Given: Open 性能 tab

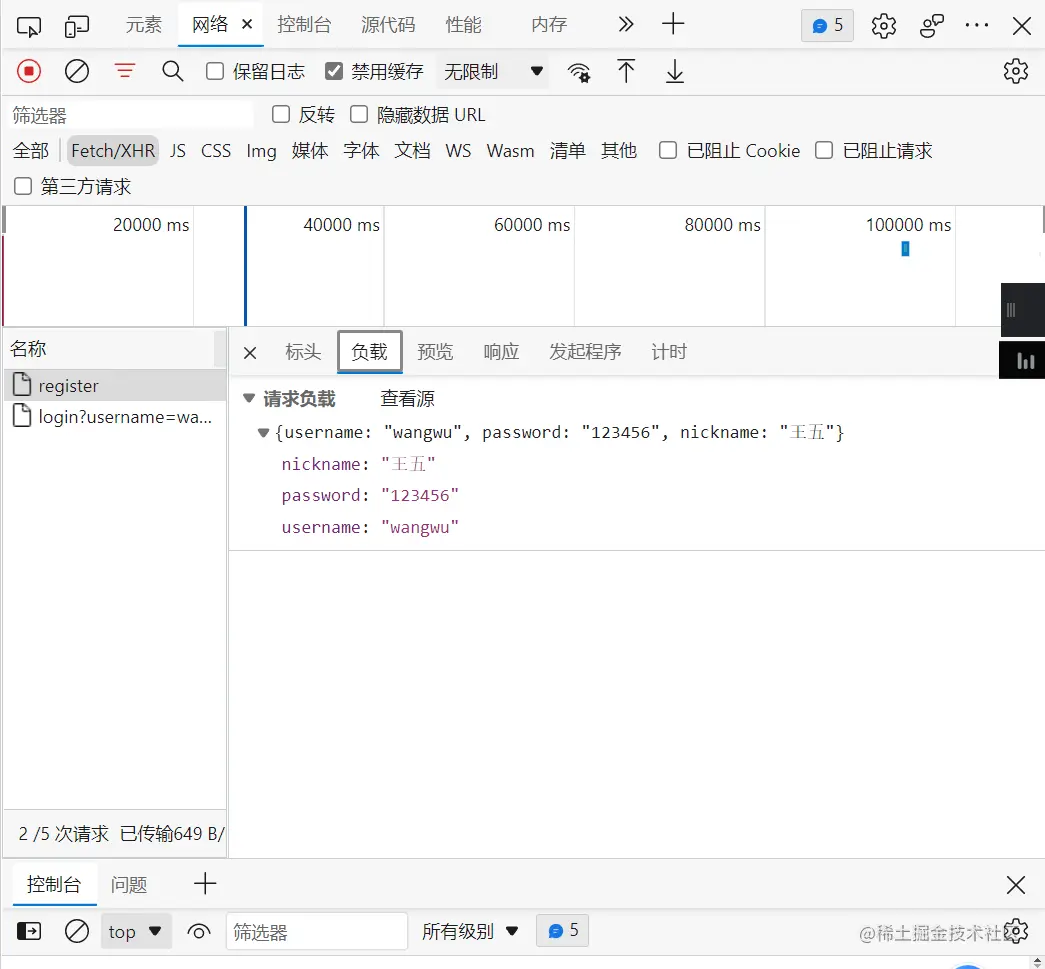Looking at the screenshot, I should (463, 25).
